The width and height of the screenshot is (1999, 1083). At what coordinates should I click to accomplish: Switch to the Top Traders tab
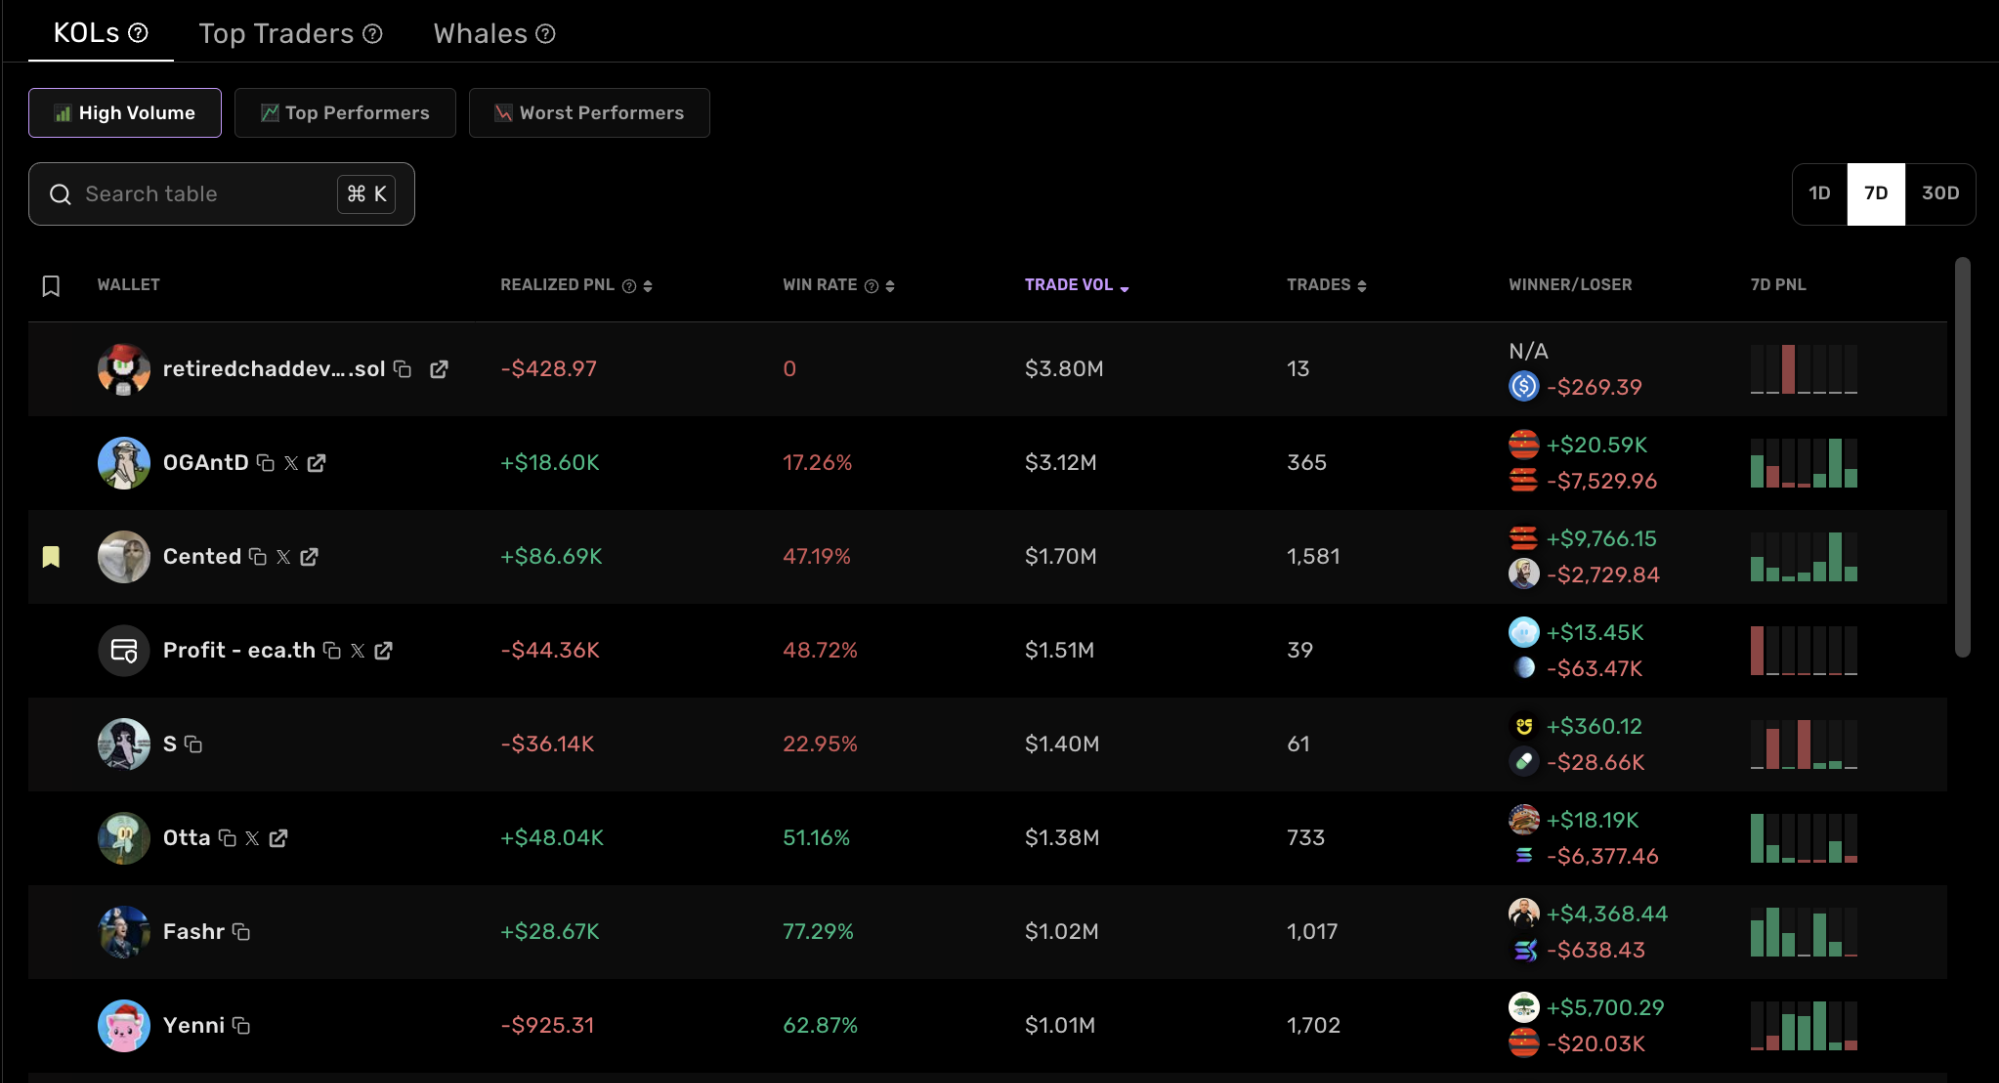[x=277, y=33]
